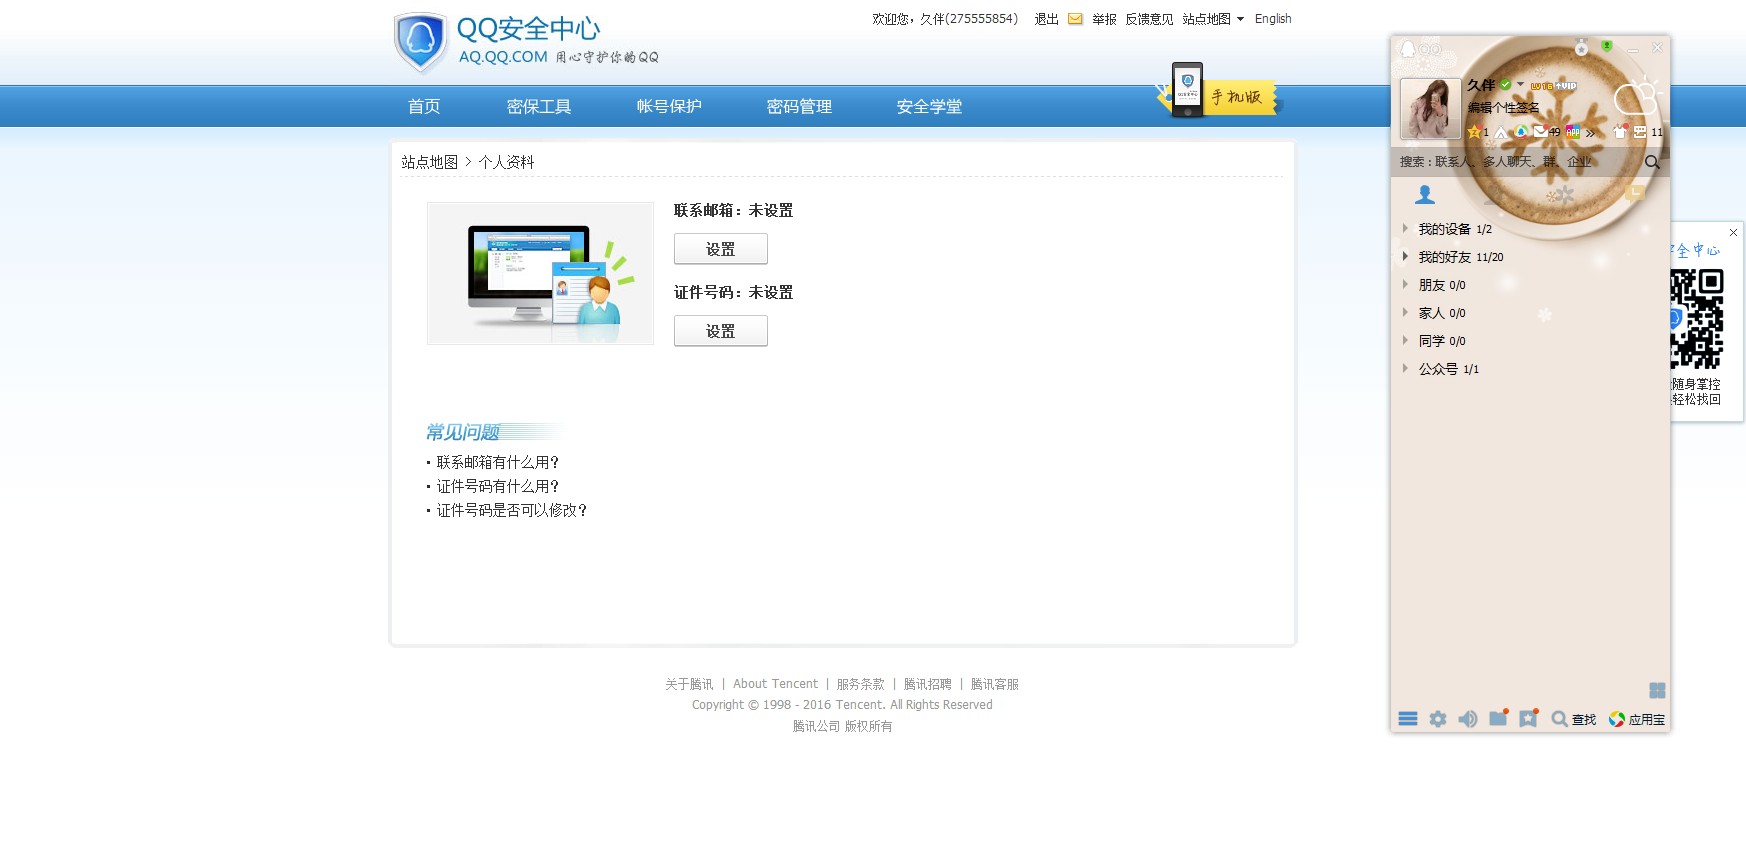Open the 站点地图 dropdown in top header
This screenshot has width=1746, height=855.
pos(1213,19)
